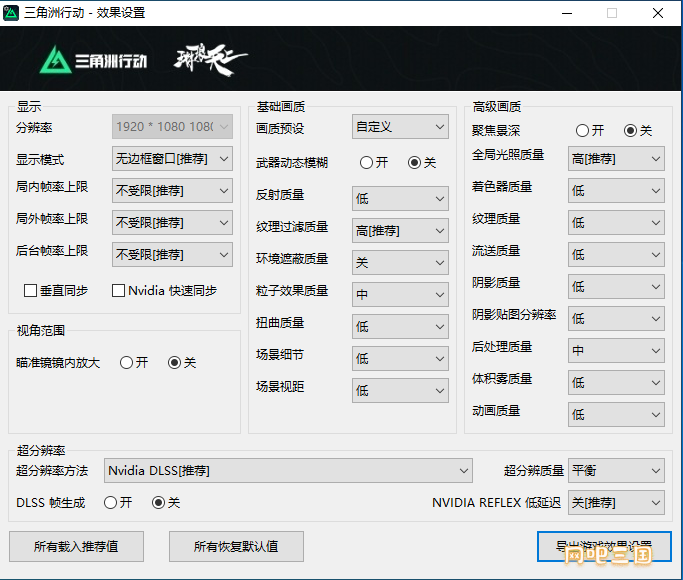Click the 分辨率 label

[34, 128]
